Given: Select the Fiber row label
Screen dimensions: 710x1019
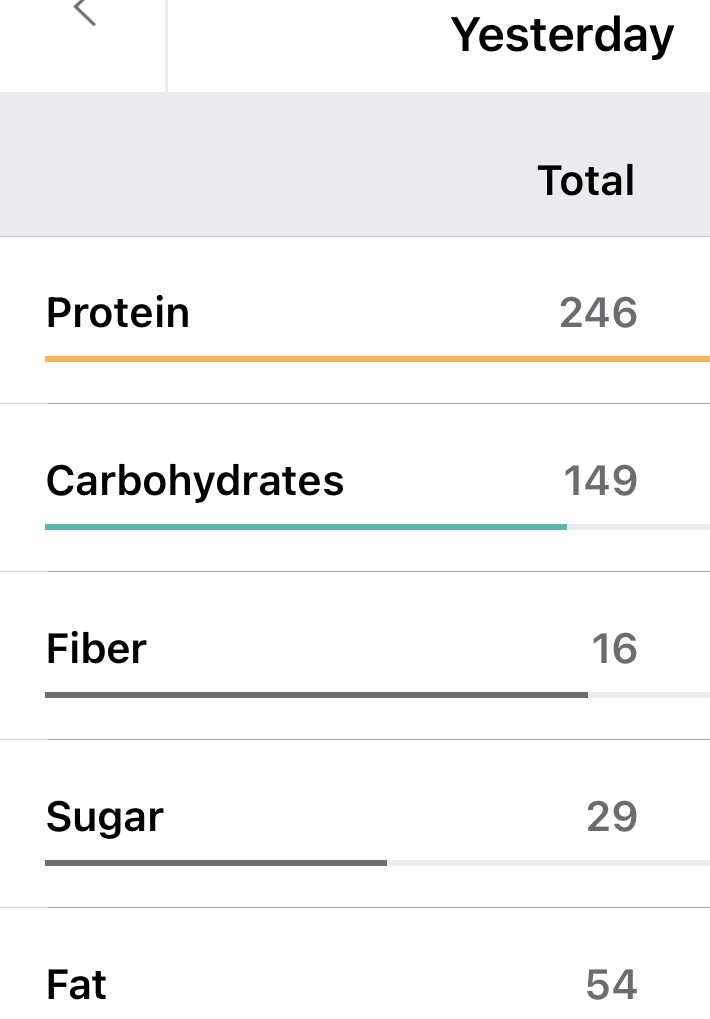Looking at the screenshot, I should [96, 649].
